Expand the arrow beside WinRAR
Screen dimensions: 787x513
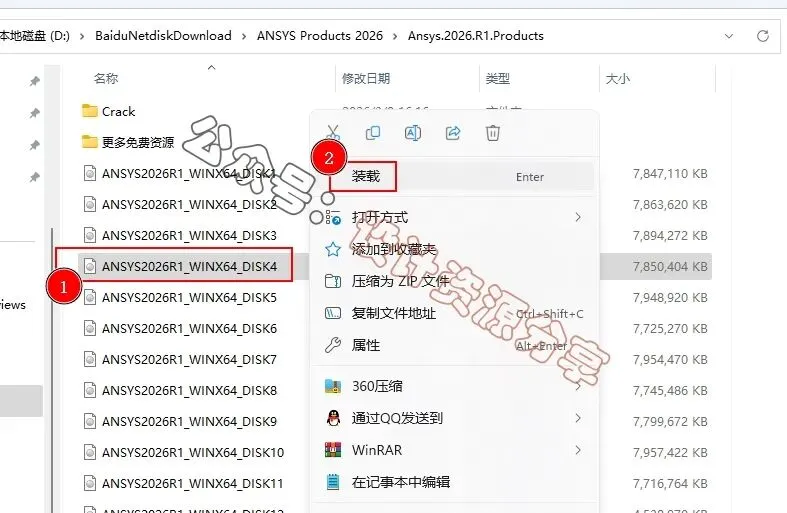578,450
